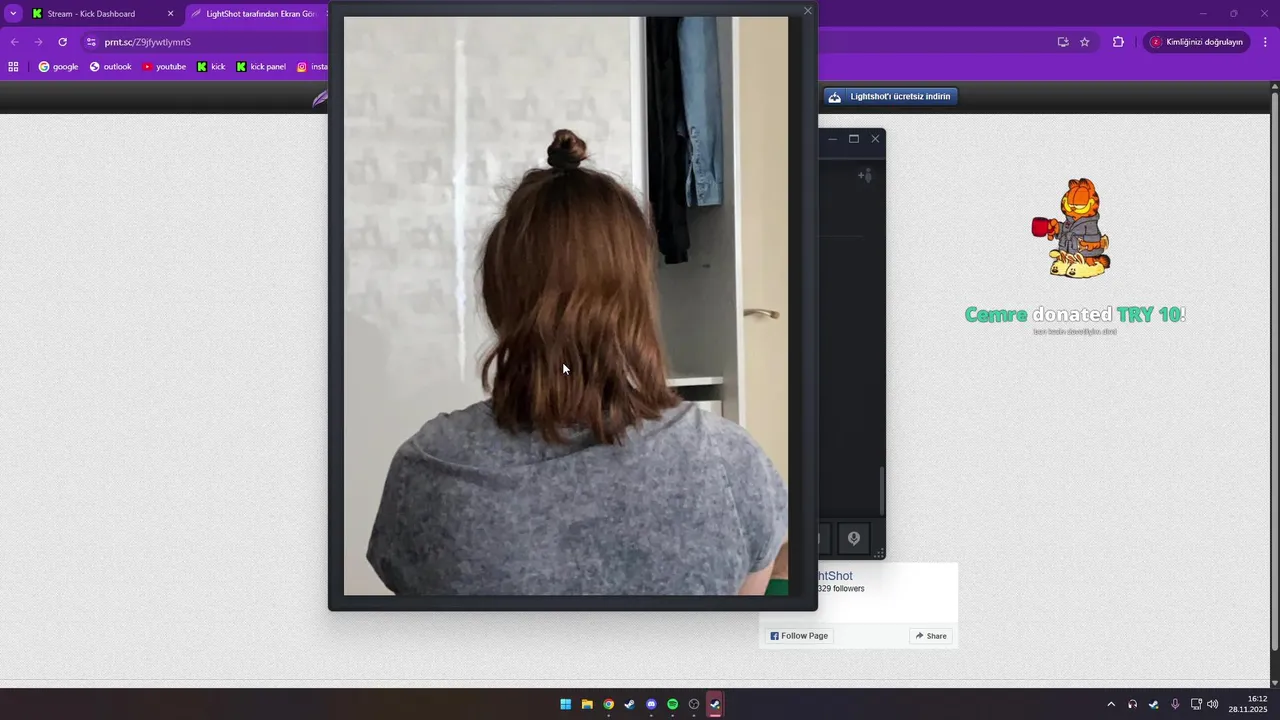1280x720 pixels.
Task: Open the OBS Studio taskbar icon
Action: (694, 704)
